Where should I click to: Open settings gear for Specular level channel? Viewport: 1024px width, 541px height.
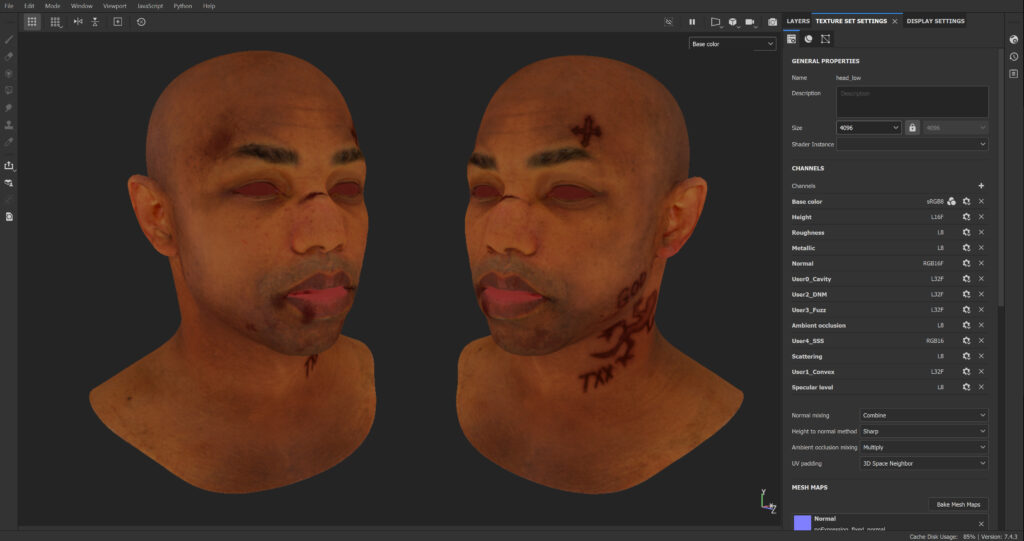click(967, 387)
